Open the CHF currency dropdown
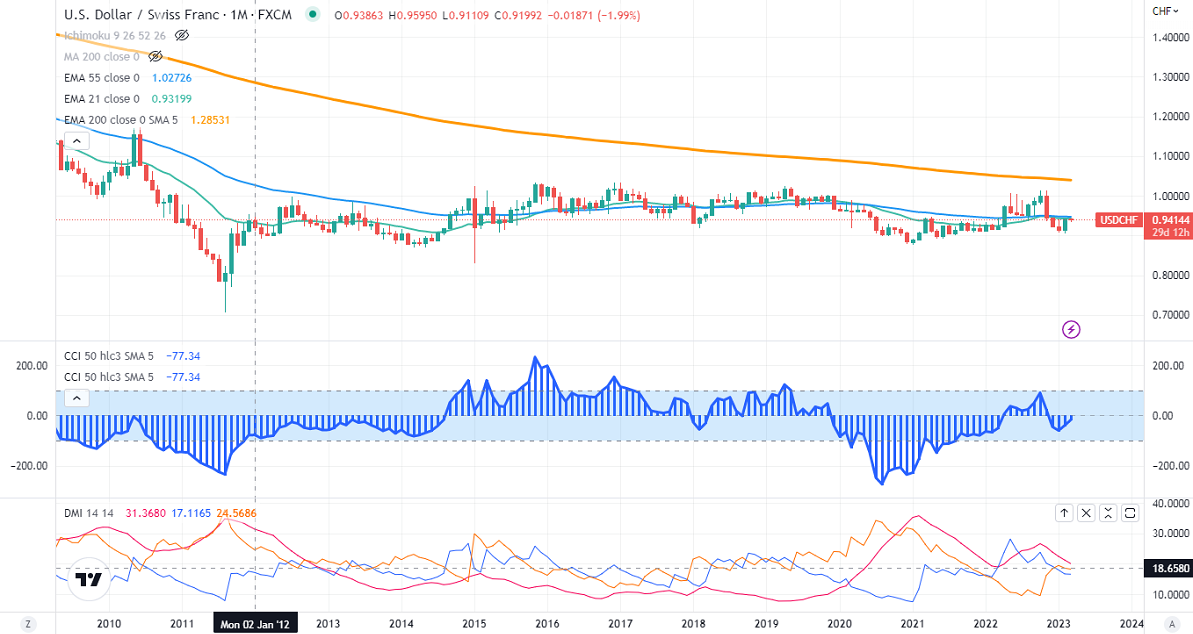 pyautogui.click(x=1163, y=11)
